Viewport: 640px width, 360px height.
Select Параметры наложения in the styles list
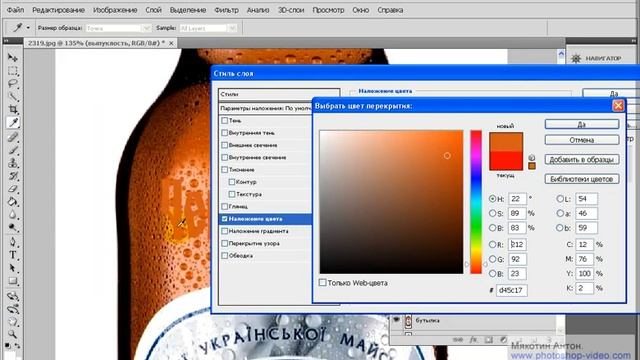(265, 108)
